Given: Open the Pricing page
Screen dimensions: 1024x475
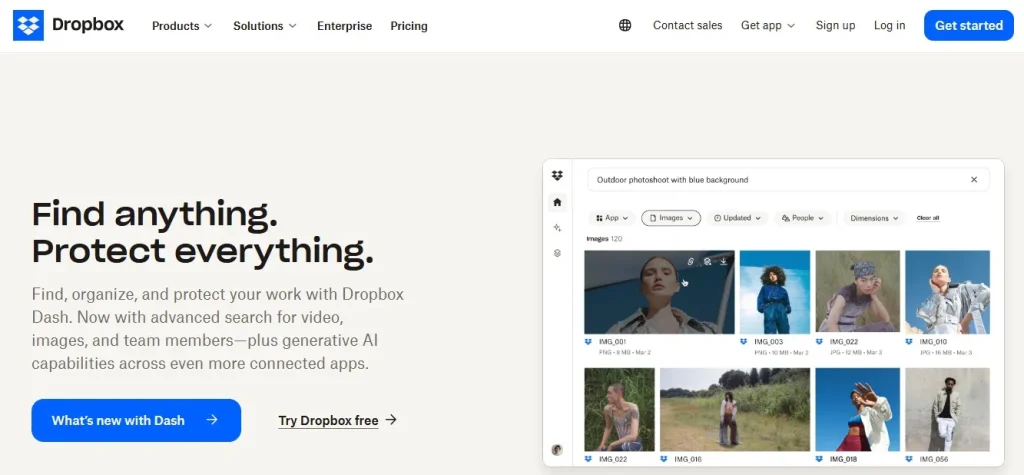Looking at the screenshot, I should (x=409, y=26).
